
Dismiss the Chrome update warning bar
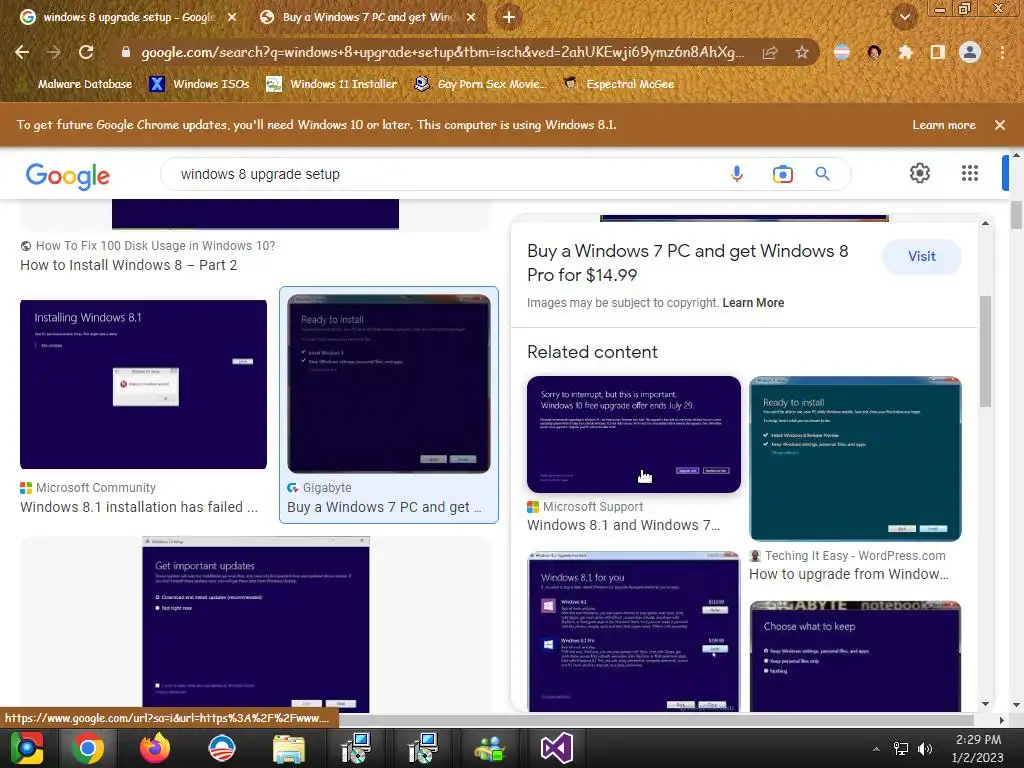pos(1000,125)
